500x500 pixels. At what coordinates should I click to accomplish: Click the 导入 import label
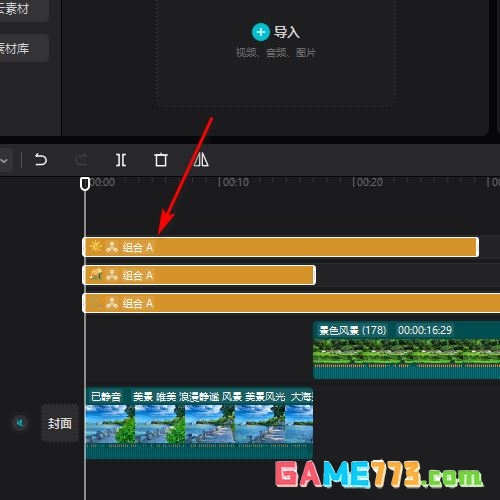click(x=287, y=32)
